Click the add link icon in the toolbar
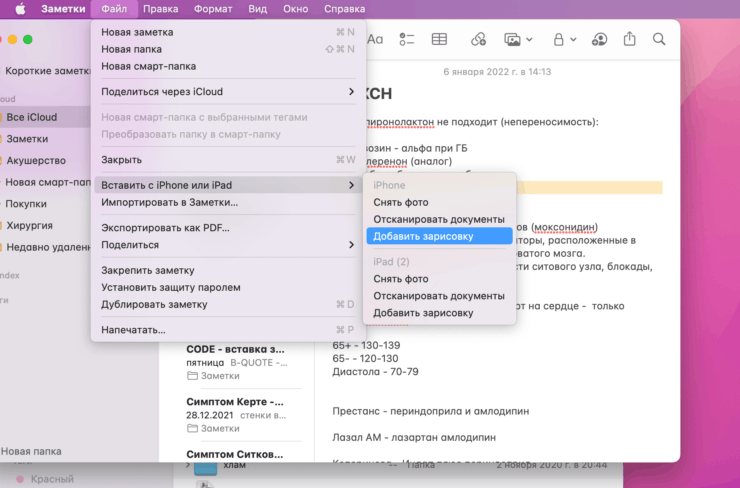The width and height of the screenshot is (740, 488). click(x=478, y=39)
